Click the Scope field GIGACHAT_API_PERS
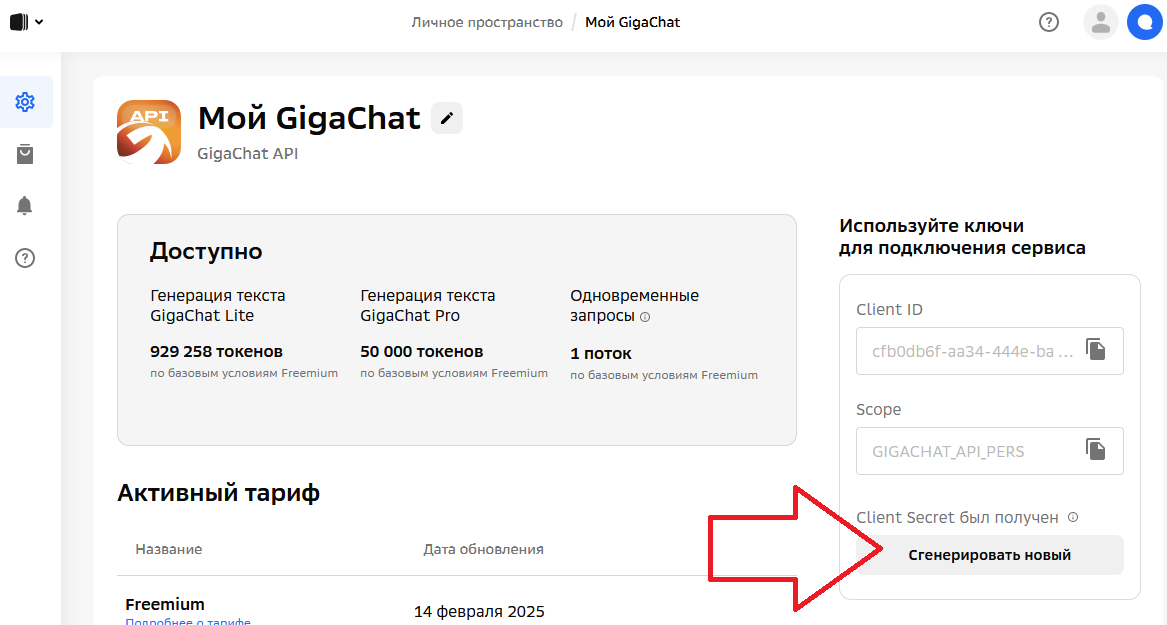Screen dimensions: 1167x625 [990, 451]
